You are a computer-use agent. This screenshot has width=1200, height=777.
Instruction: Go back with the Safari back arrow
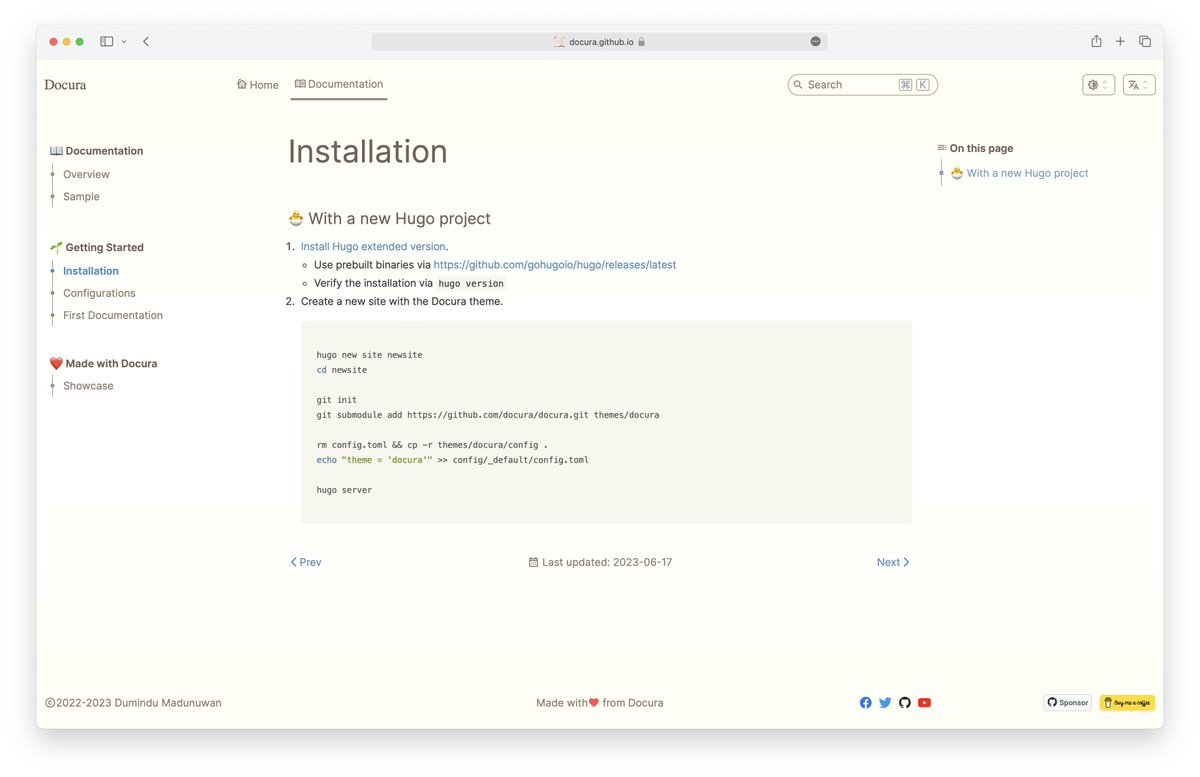coord(146,41)
